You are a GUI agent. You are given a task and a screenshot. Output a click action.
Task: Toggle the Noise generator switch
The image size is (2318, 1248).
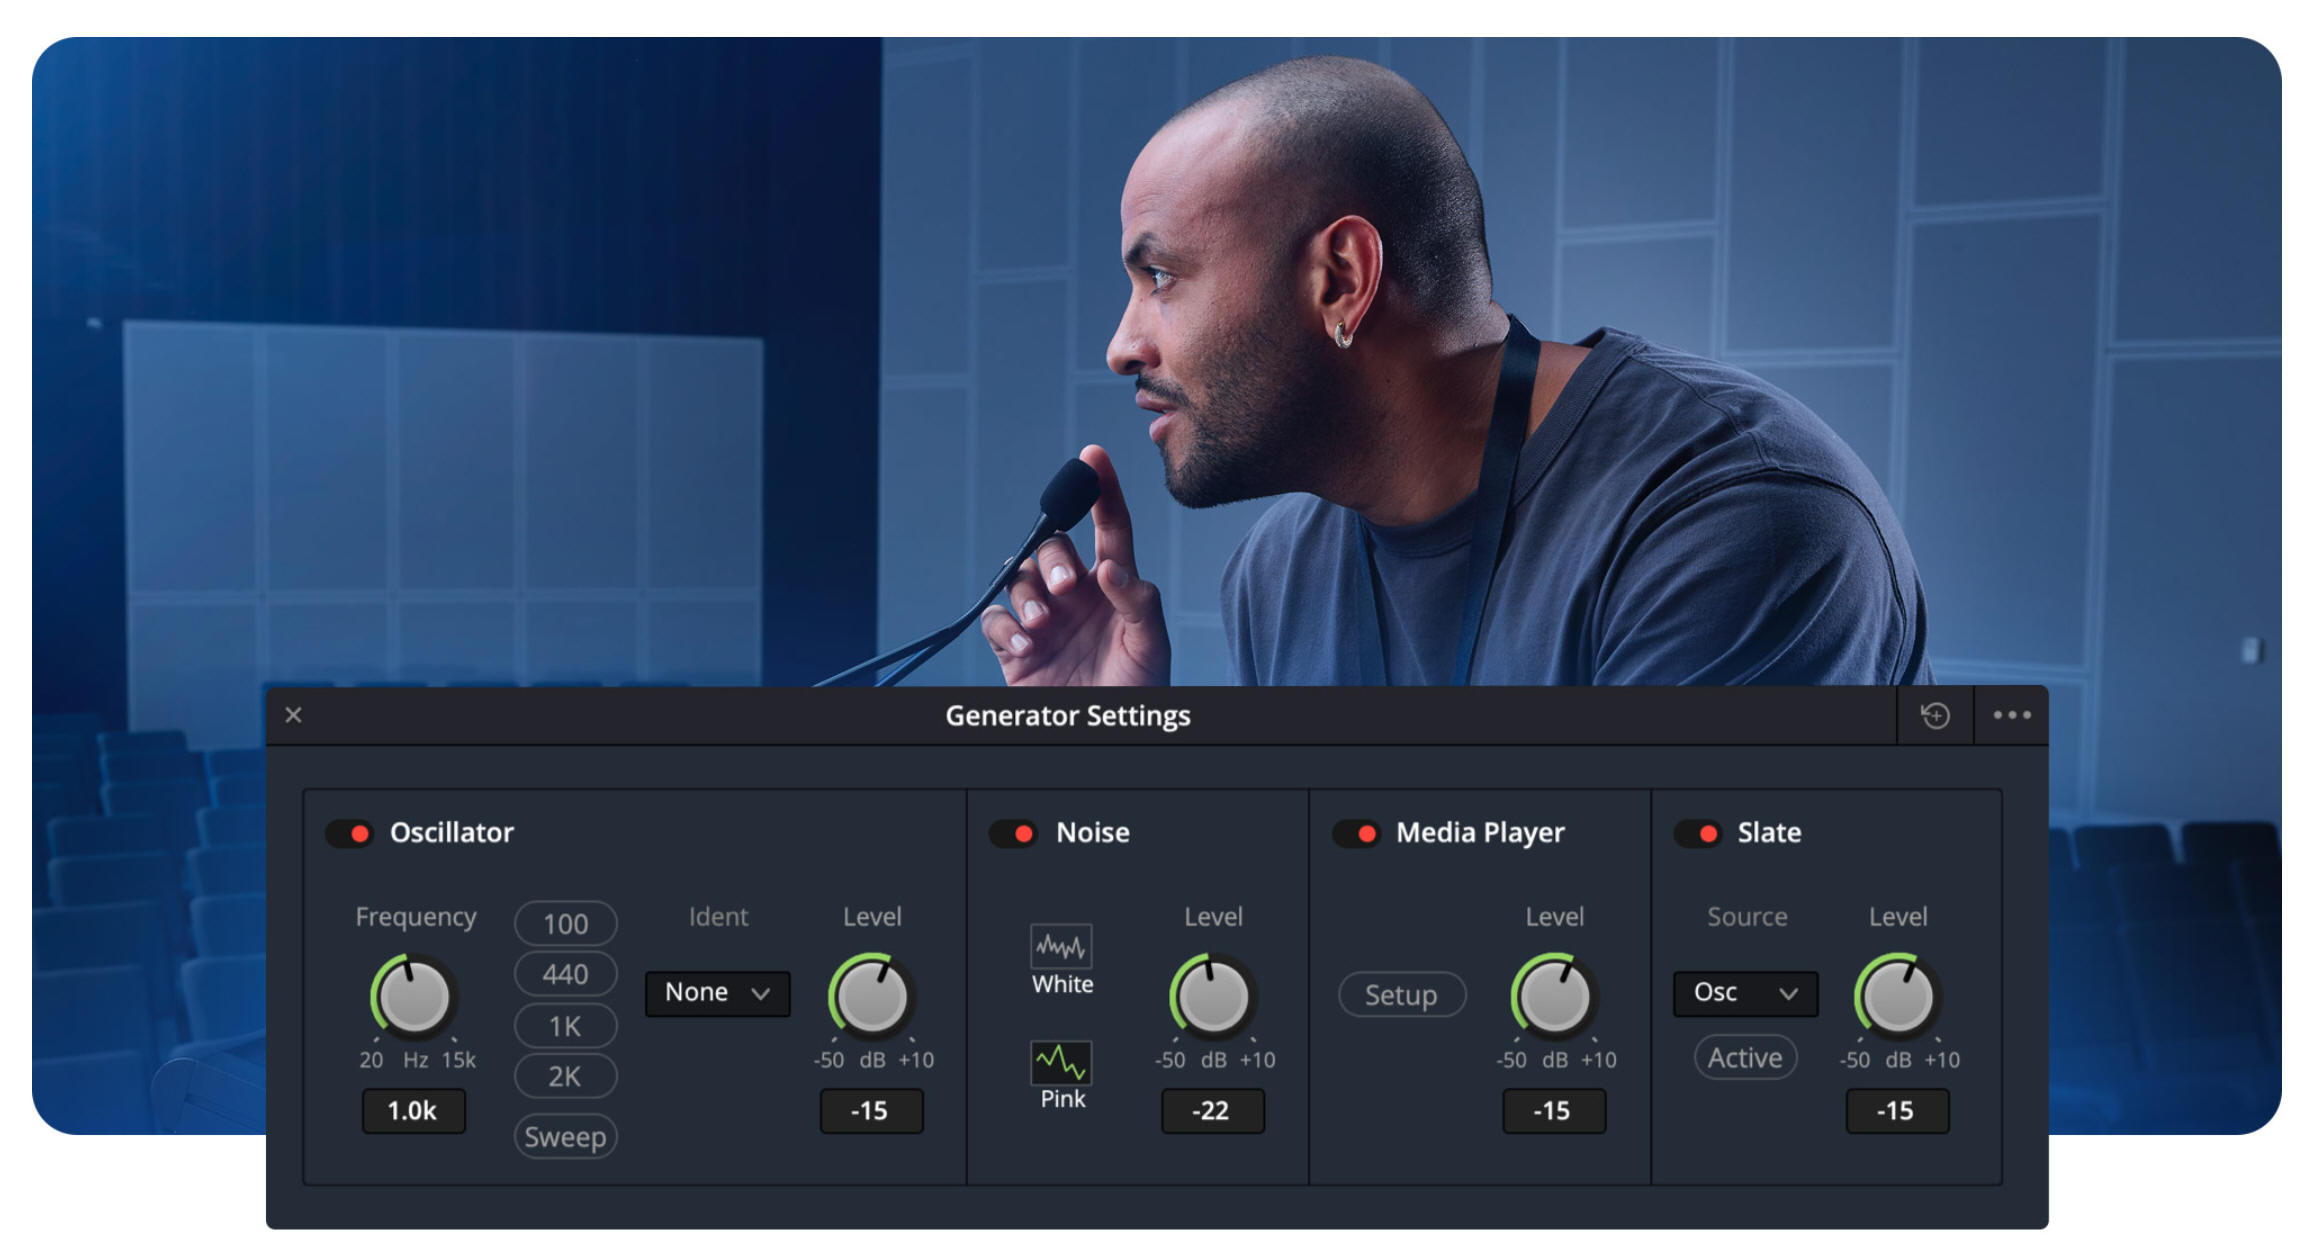pos(1013,833)
